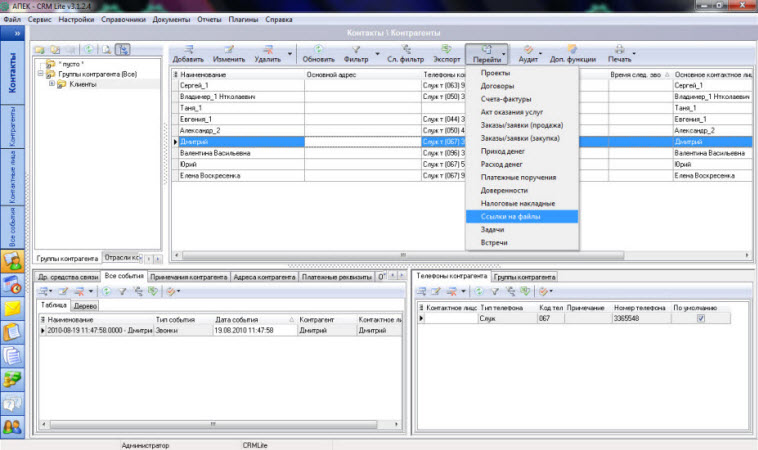Select Платежные поручения menu entry

[x=522, y=177]
